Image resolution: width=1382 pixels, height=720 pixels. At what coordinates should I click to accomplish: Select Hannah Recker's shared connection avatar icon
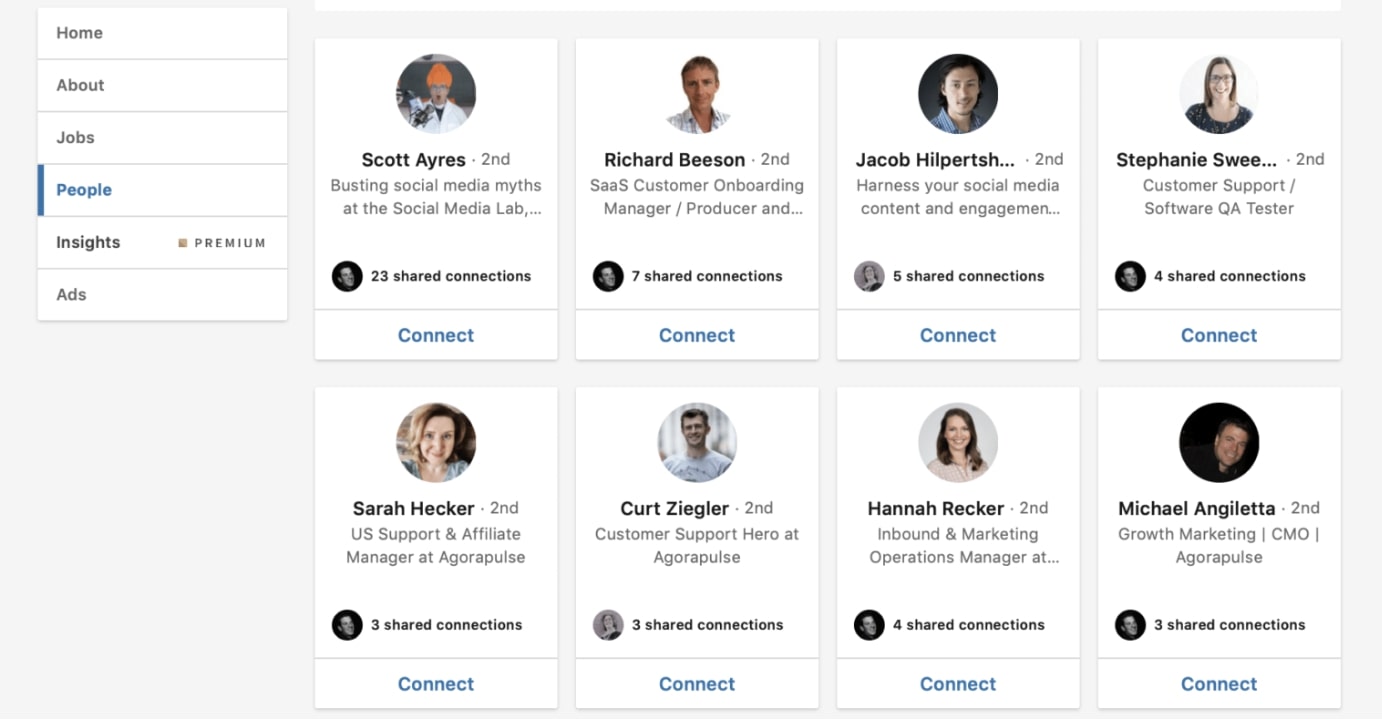(869, 625)
